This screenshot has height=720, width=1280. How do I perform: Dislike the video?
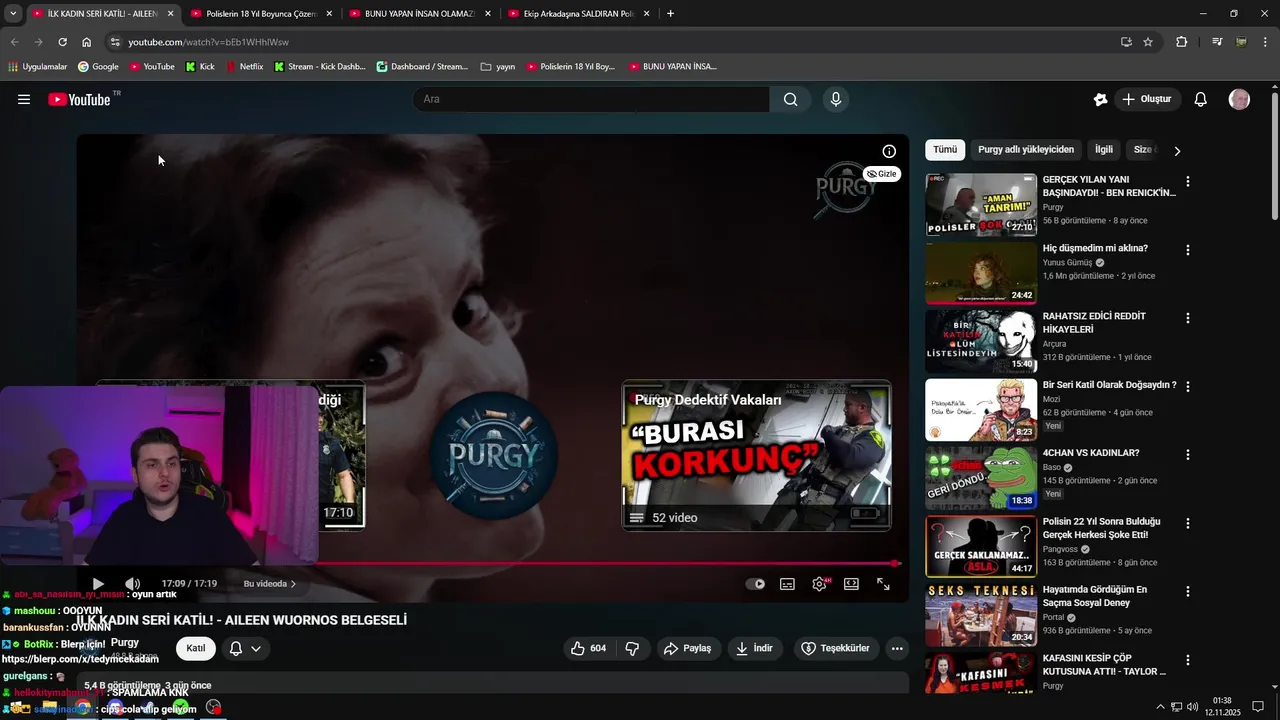click(x=632, y=648)
